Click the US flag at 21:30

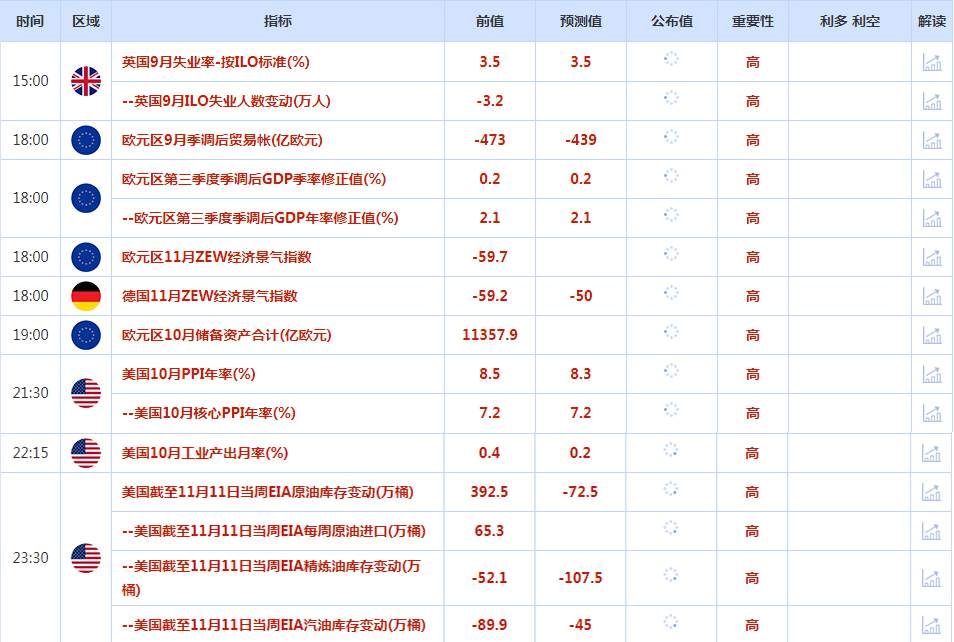coord(86,393)
